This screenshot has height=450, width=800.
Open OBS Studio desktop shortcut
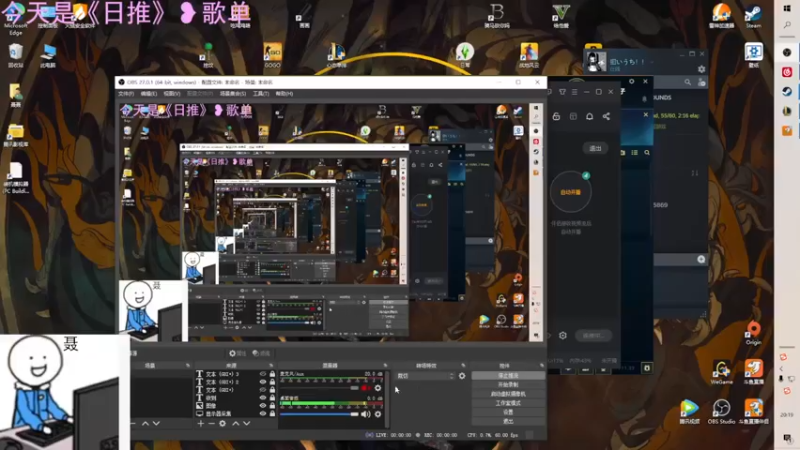click(721, 412)
